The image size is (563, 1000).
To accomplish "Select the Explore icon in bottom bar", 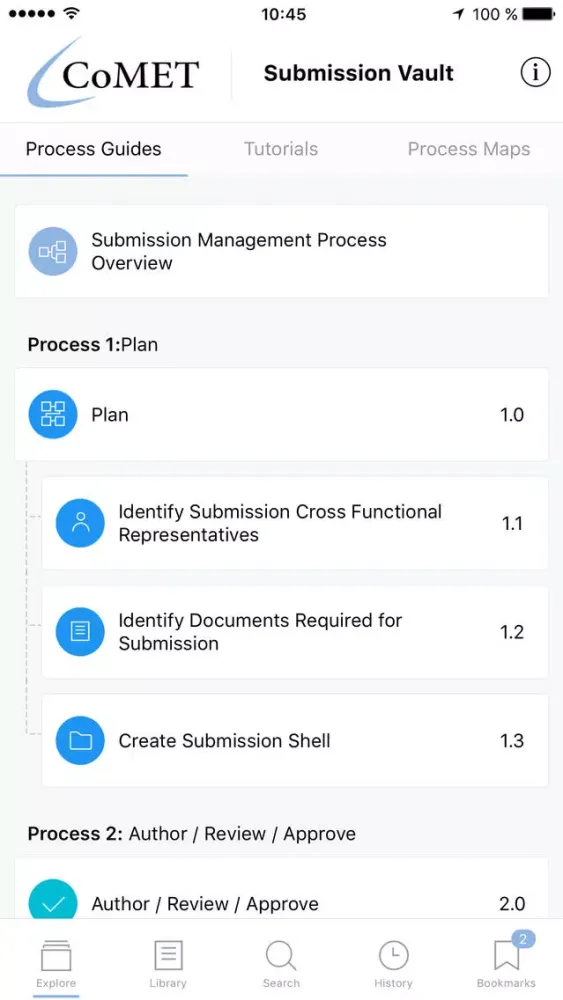I will (x=56, y=957).
